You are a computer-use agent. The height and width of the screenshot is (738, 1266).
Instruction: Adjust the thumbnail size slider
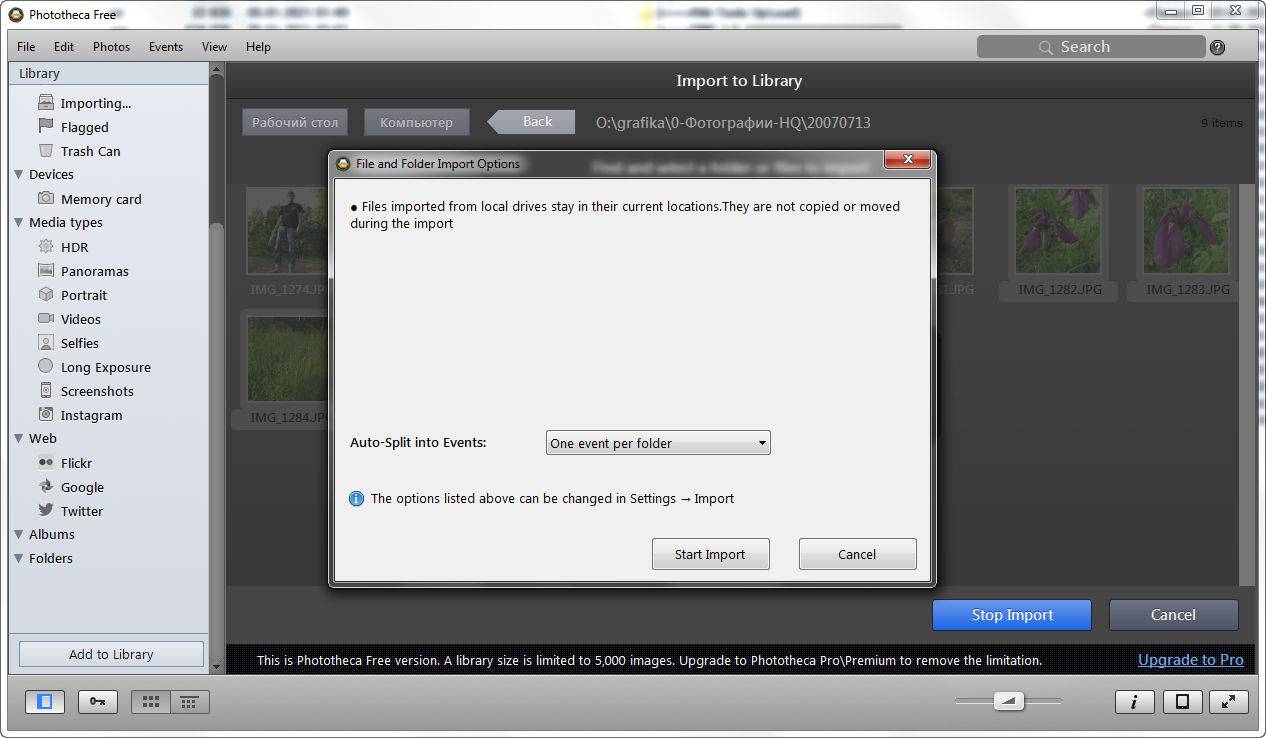pyautogui.click(x=1008, y=702)
